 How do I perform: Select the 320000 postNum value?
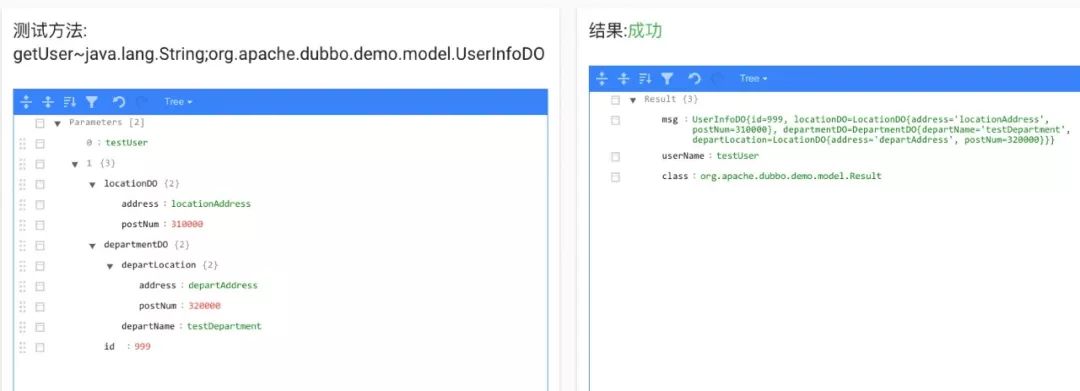pos(205,306)
